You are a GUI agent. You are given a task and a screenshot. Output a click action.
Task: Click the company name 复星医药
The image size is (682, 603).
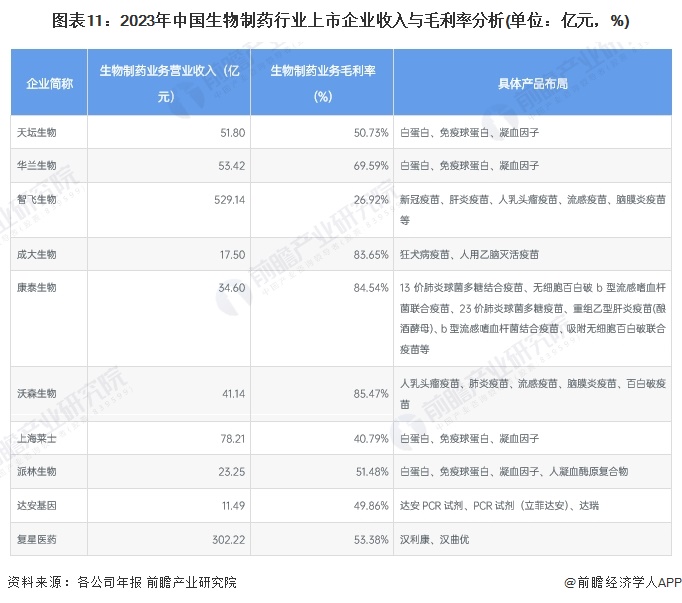37,539
